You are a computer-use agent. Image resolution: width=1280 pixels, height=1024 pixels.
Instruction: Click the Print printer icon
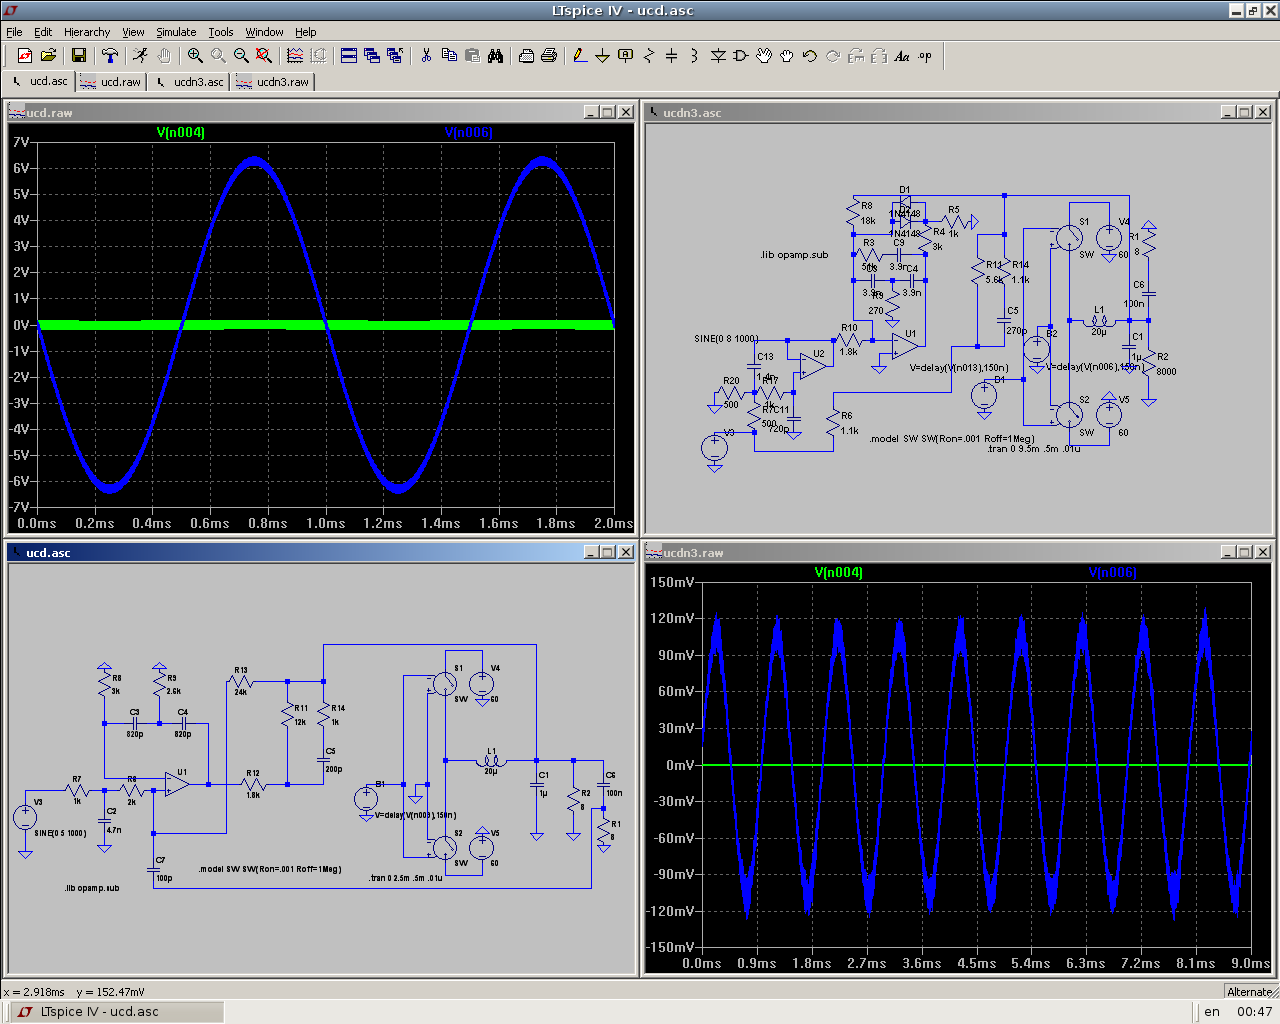pos(549,56)
